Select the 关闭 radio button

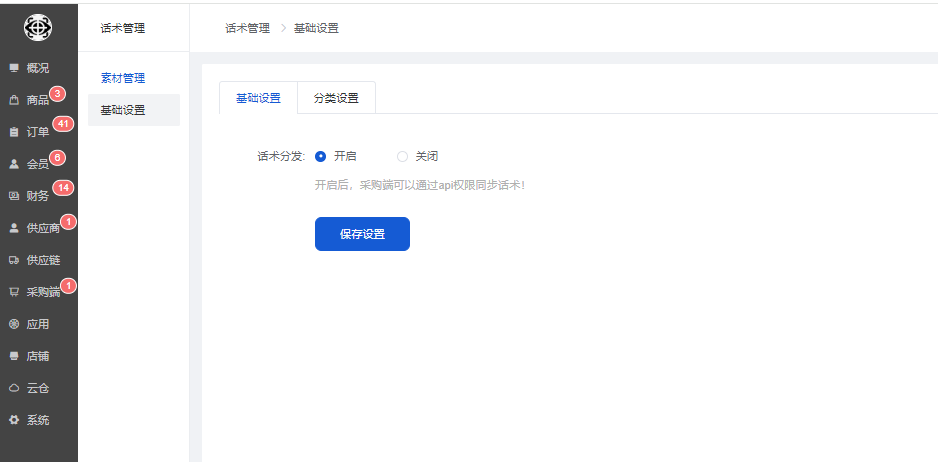pos(403,156)
